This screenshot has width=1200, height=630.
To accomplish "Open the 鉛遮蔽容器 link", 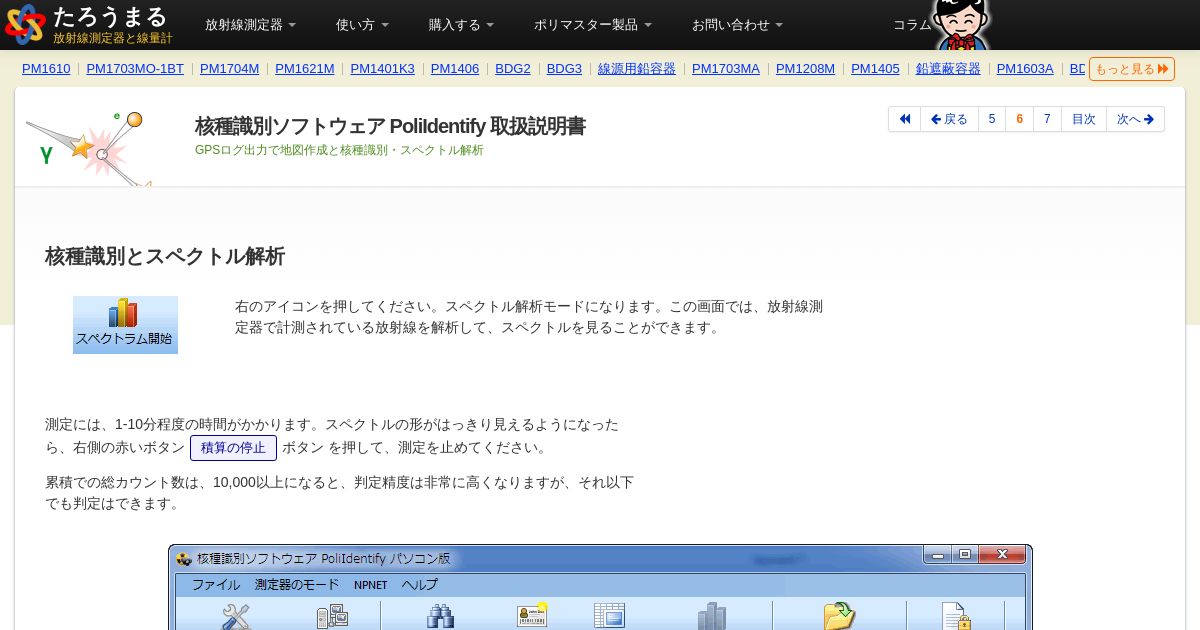I will point(948,69).
